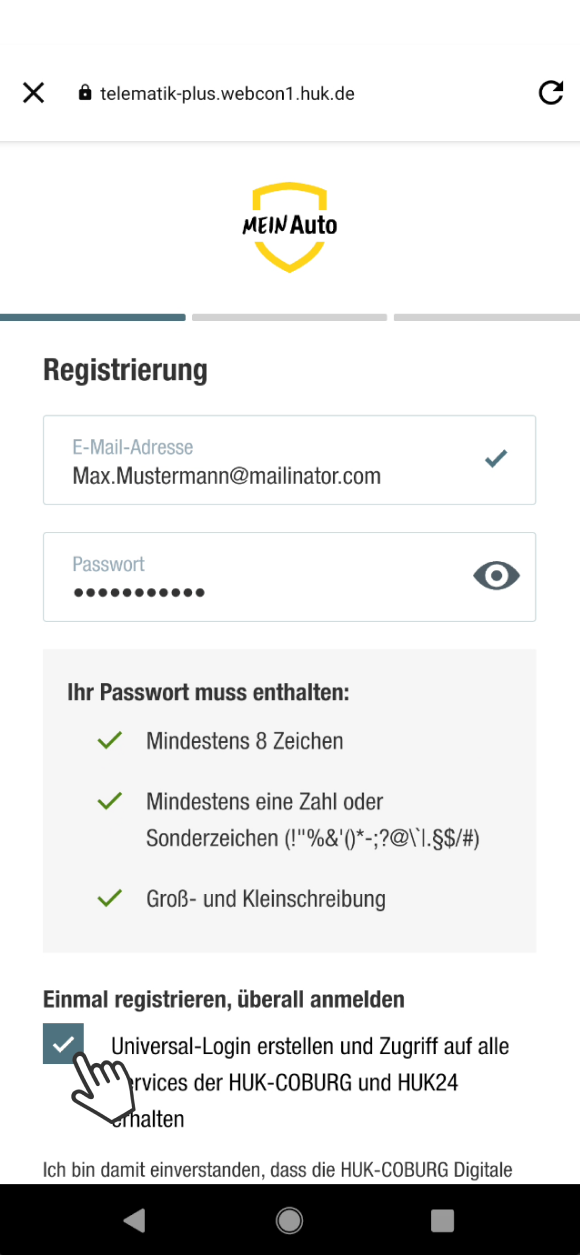Close the webview with the X icon

click(x=33, y=92)
